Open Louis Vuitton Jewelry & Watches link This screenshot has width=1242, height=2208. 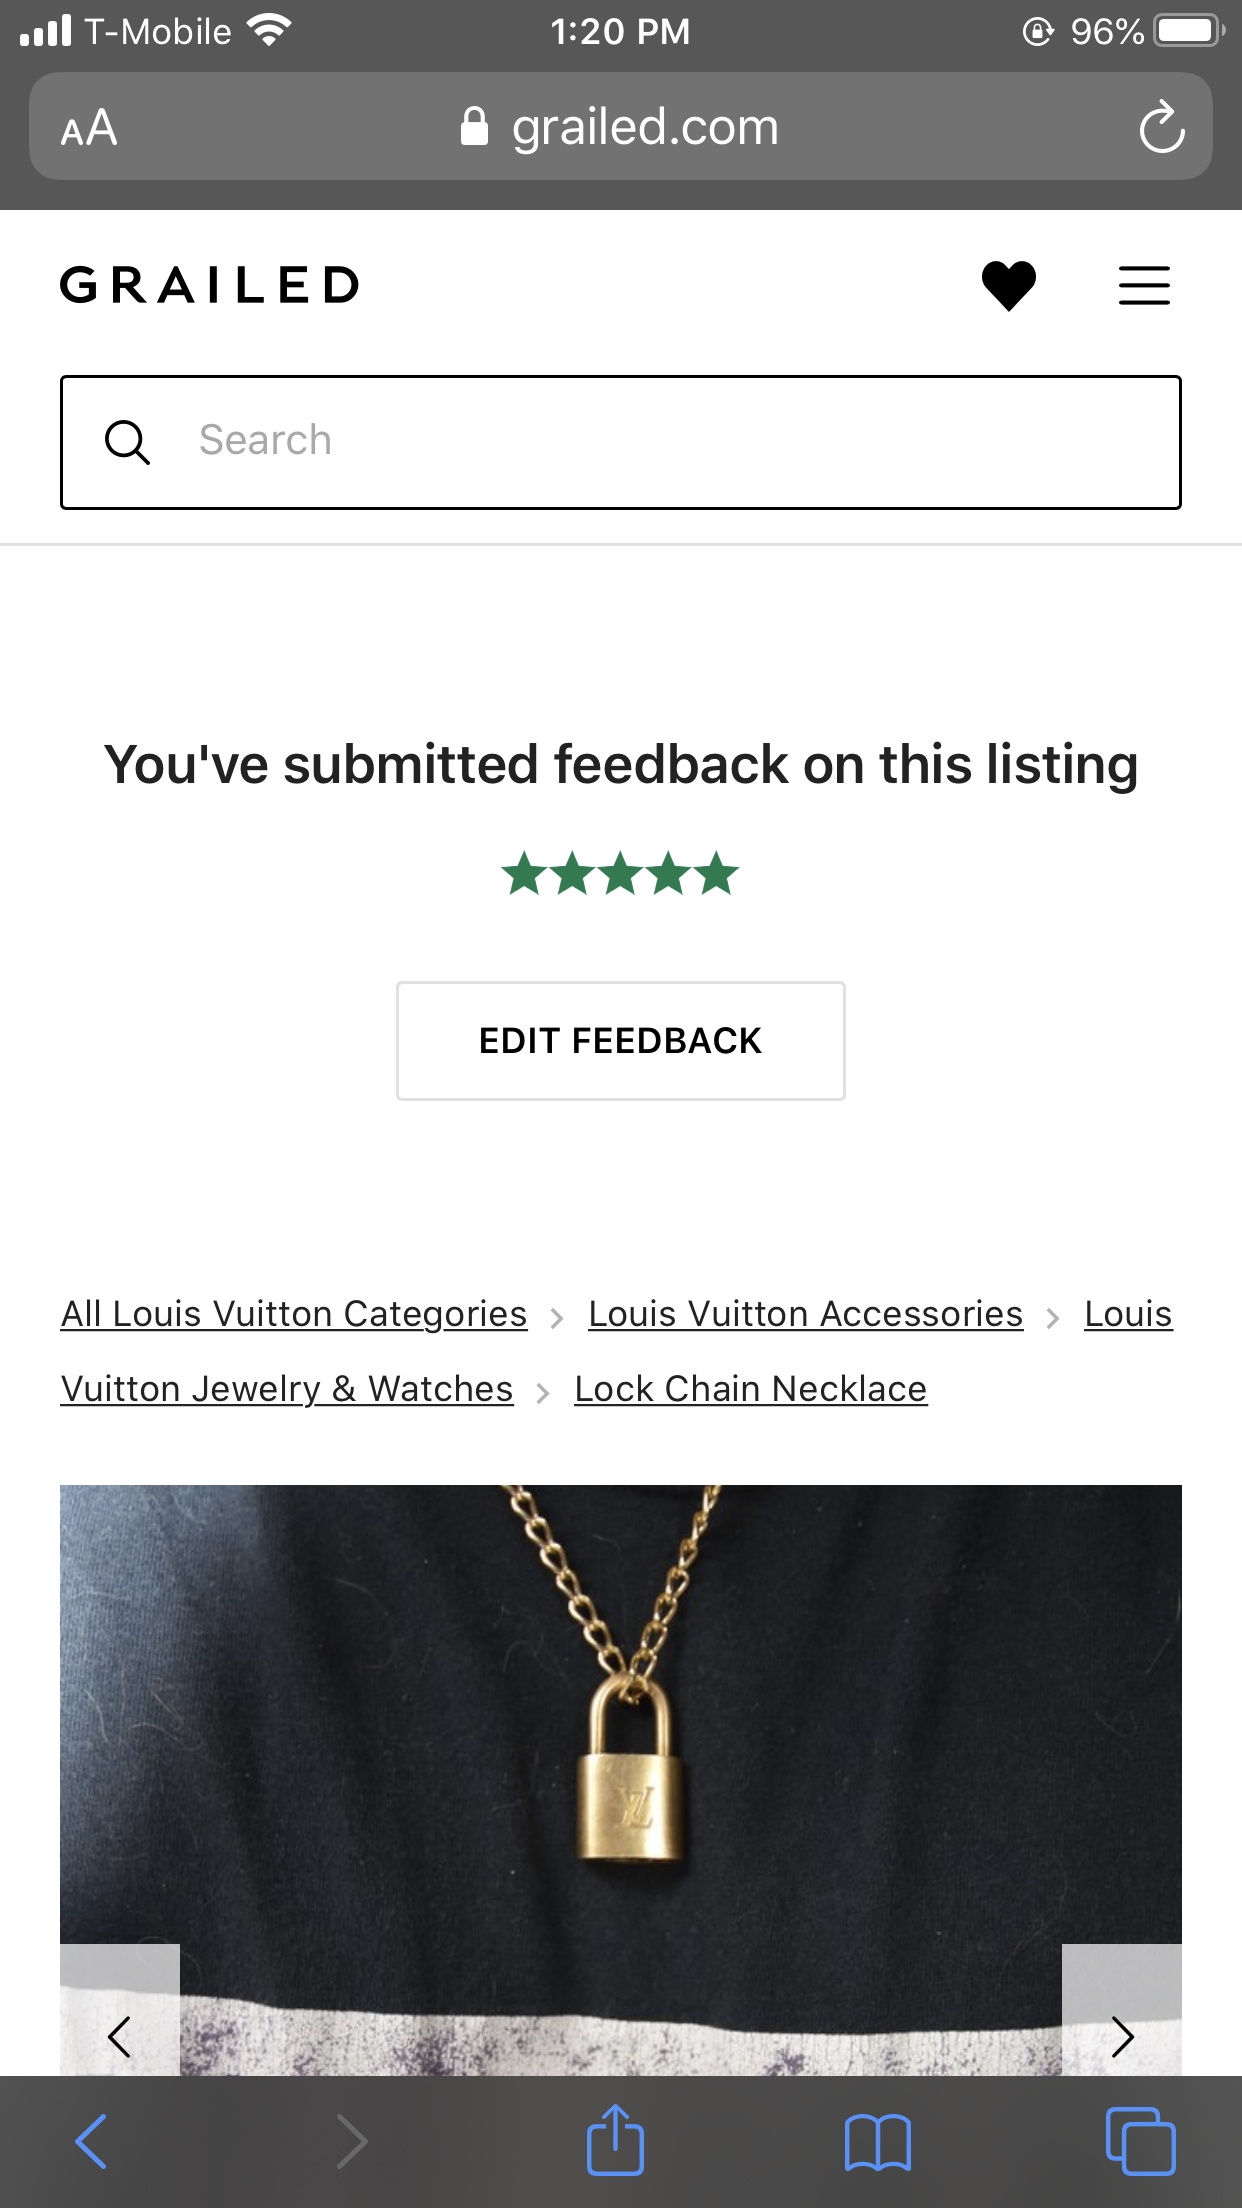click(x=287, y=1388)
